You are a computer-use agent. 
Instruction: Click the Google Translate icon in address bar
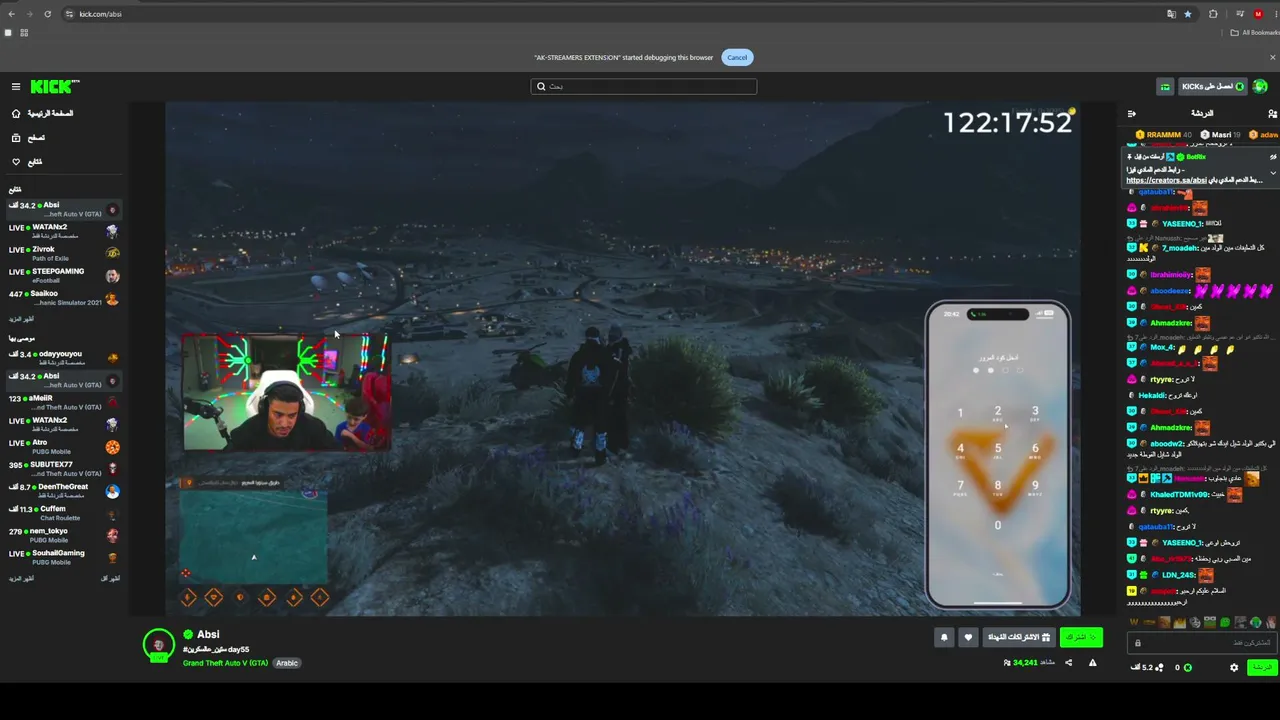point(1171,14)
